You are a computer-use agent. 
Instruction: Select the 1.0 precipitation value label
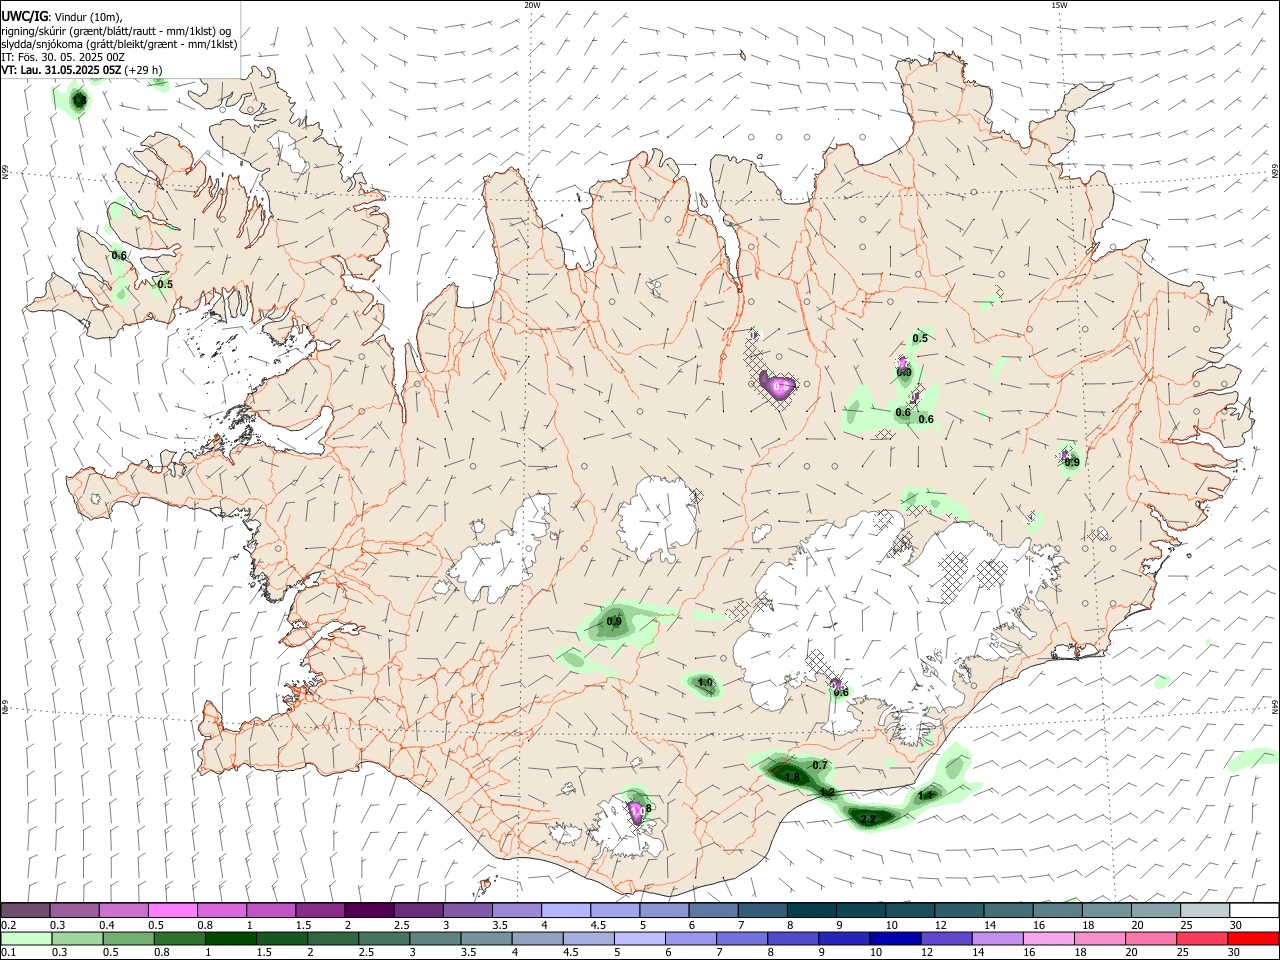click(705, 683)
